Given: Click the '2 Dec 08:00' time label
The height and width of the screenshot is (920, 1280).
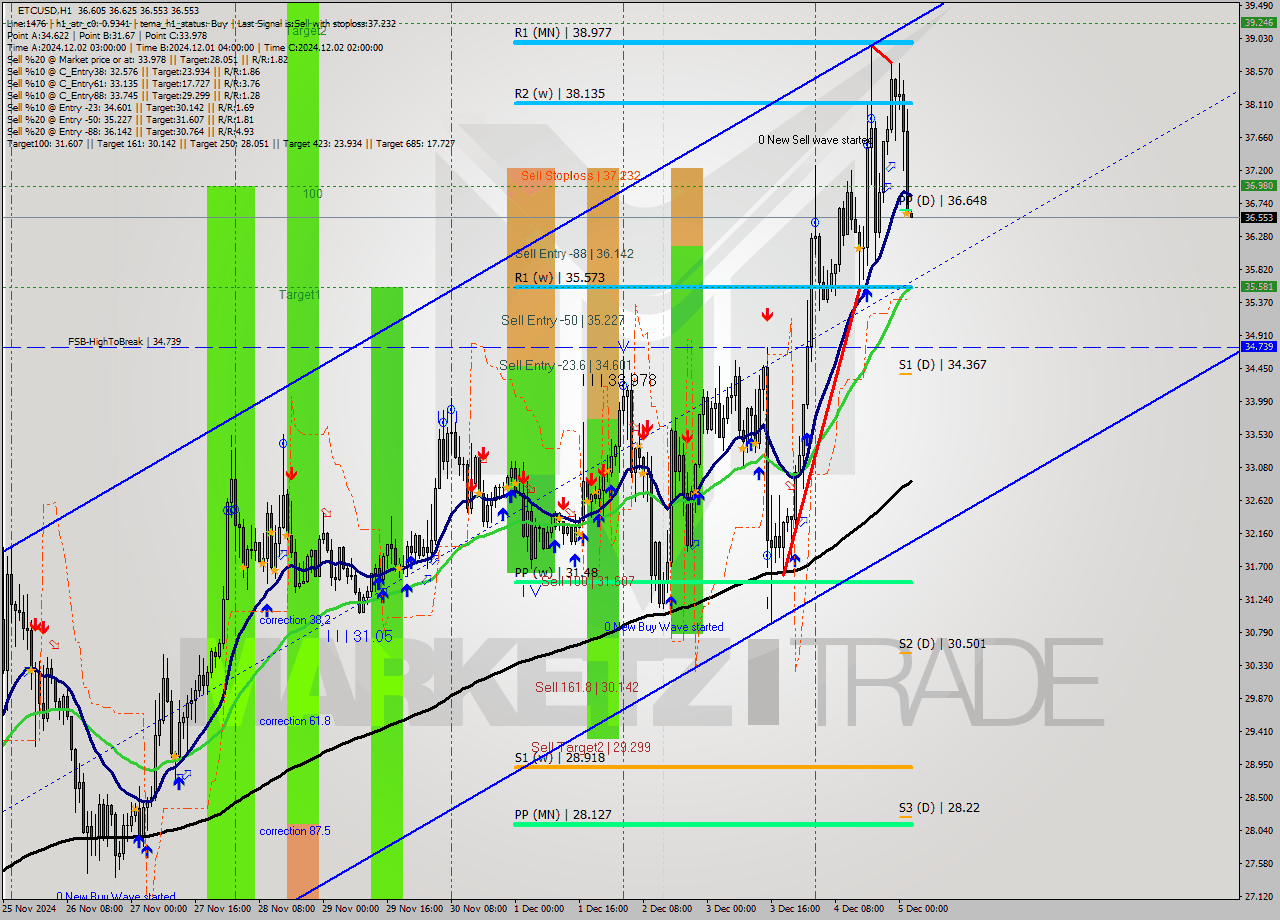Looking at the screenshot, I should (x=667, y=909).
